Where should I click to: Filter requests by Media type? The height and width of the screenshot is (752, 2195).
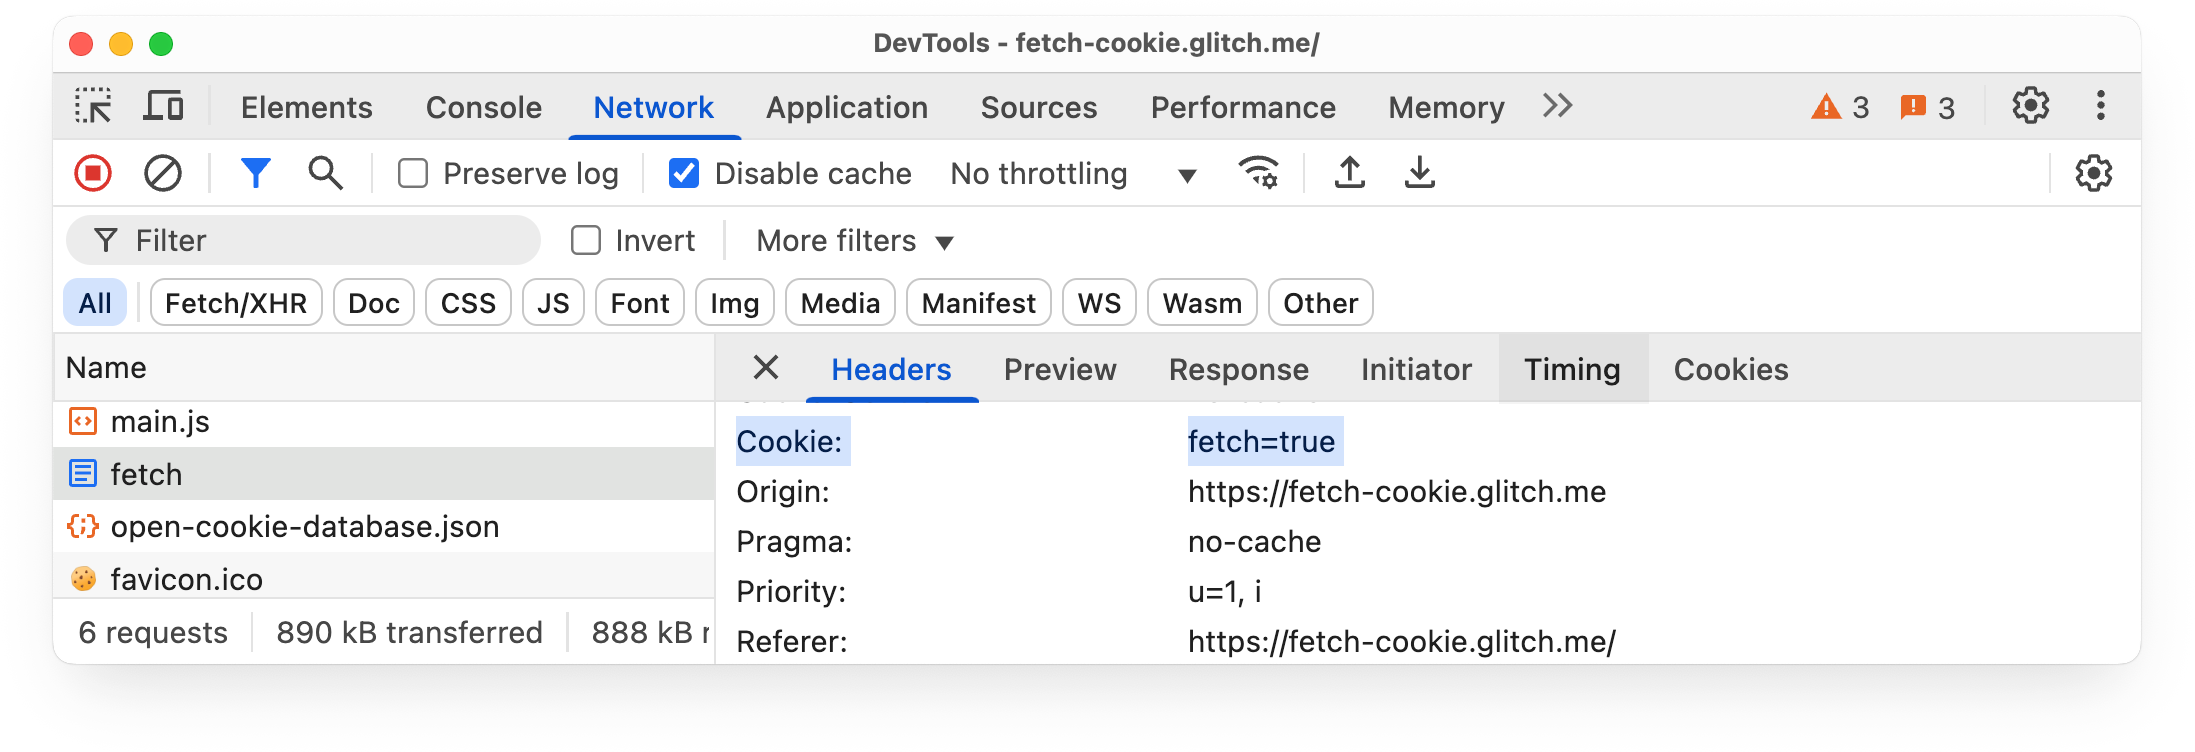point(840,303)
